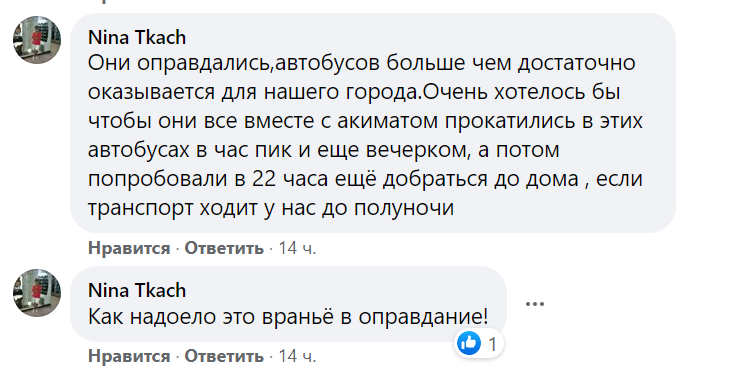Click Нравится under 'Как надоело это враньё' comment
The height and width of the screenshot is (373, 735).
pyautogui.click(x=129, y=356)
